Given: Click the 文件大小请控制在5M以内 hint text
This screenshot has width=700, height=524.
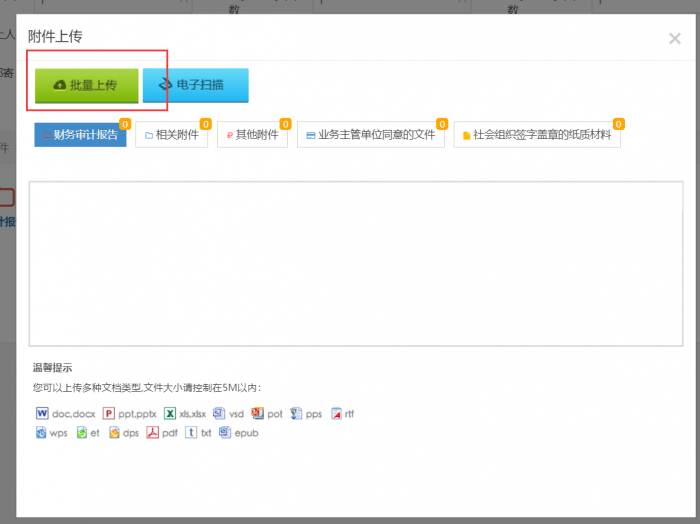Looking at the screenshot, I should click(x=200, y=388).
